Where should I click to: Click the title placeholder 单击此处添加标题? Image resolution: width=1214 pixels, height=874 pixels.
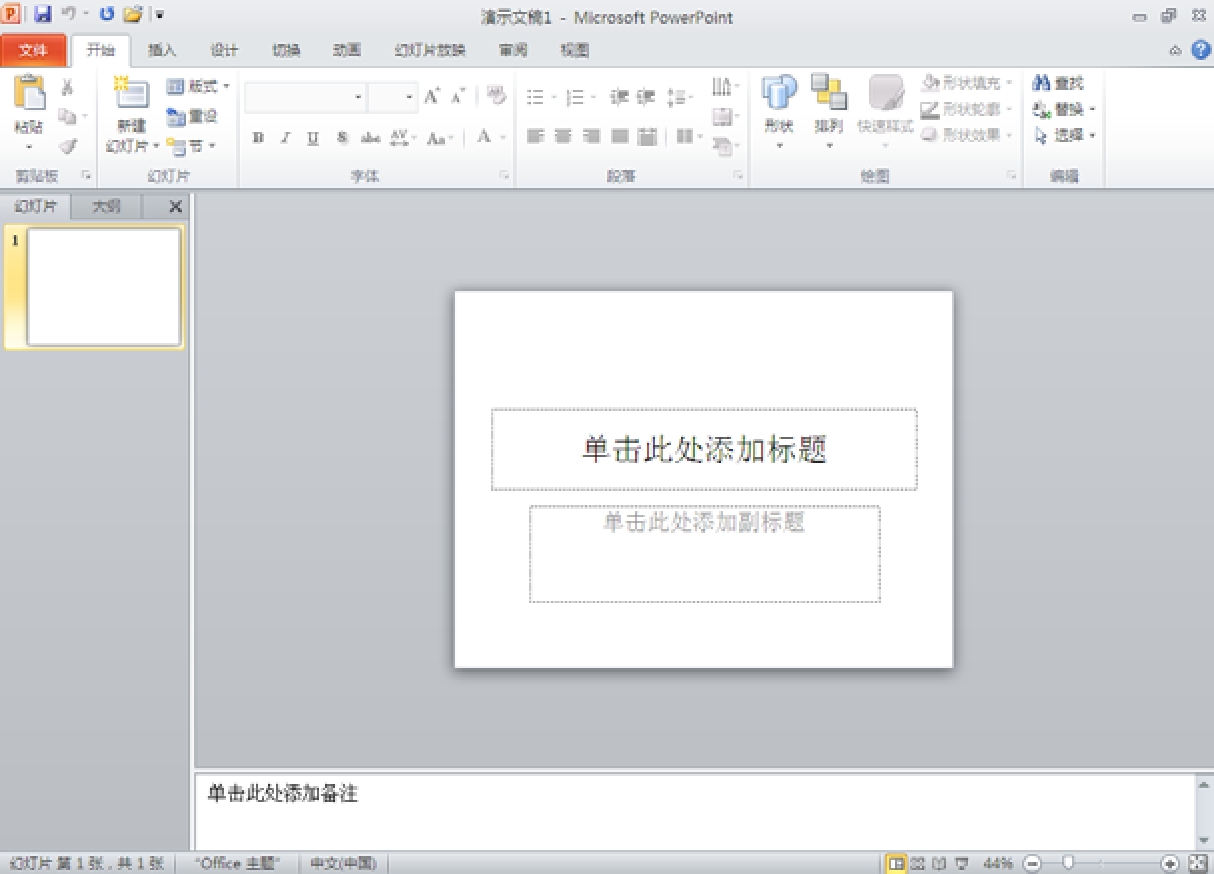[704, 449]
